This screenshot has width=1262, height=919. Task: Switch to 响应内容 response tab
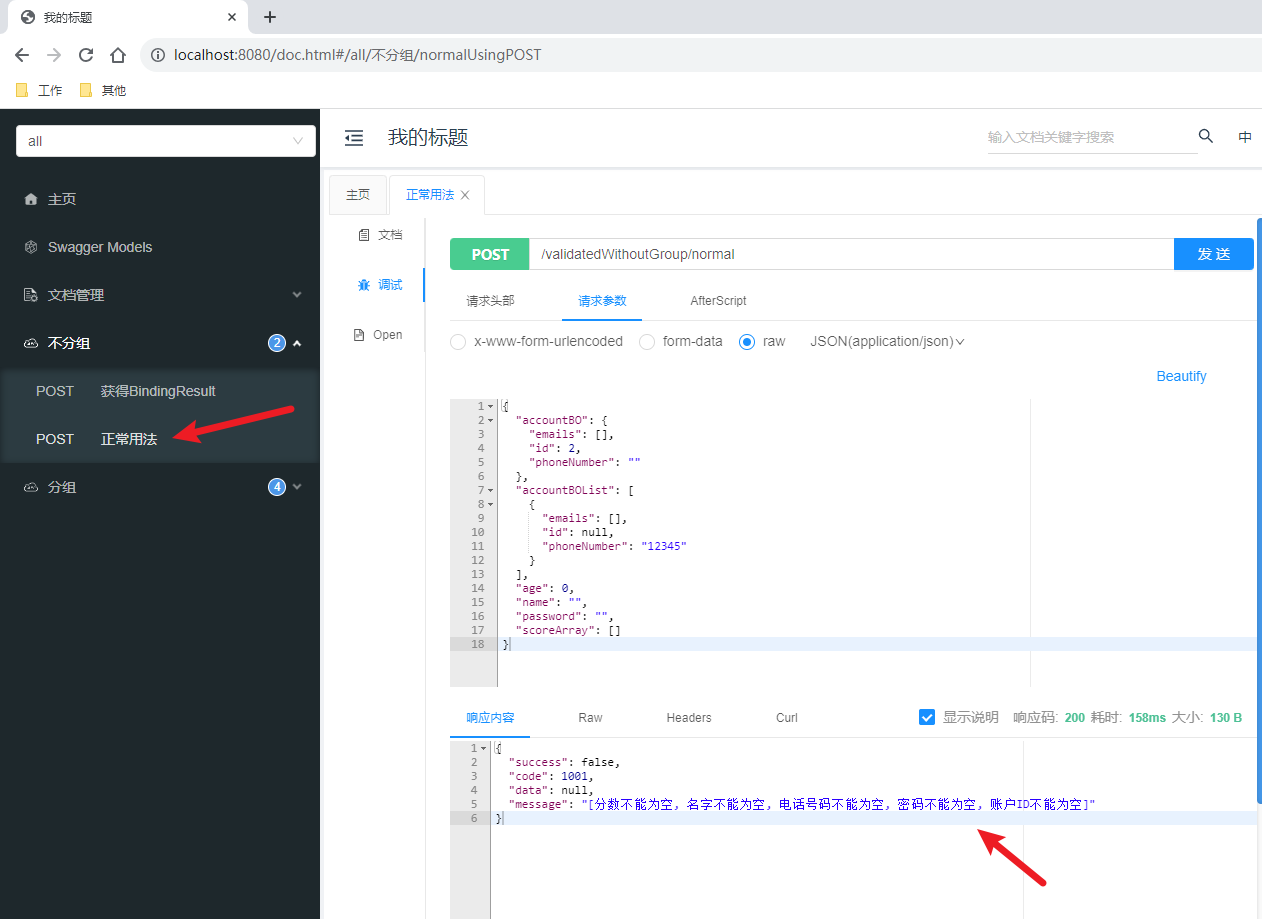click(490, 717)
